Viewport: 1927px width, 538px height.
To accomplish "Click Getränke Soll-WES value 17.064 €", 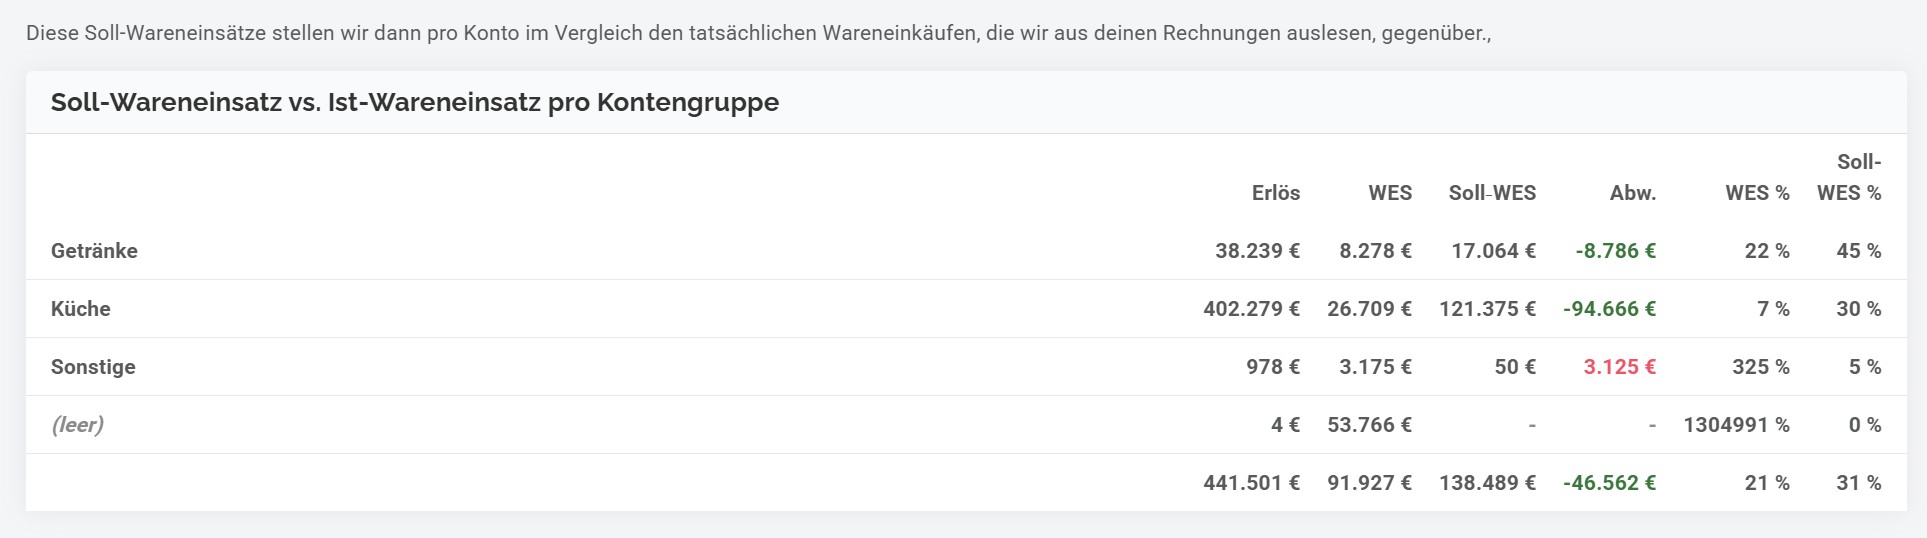I will click(x=1493, y=251).
